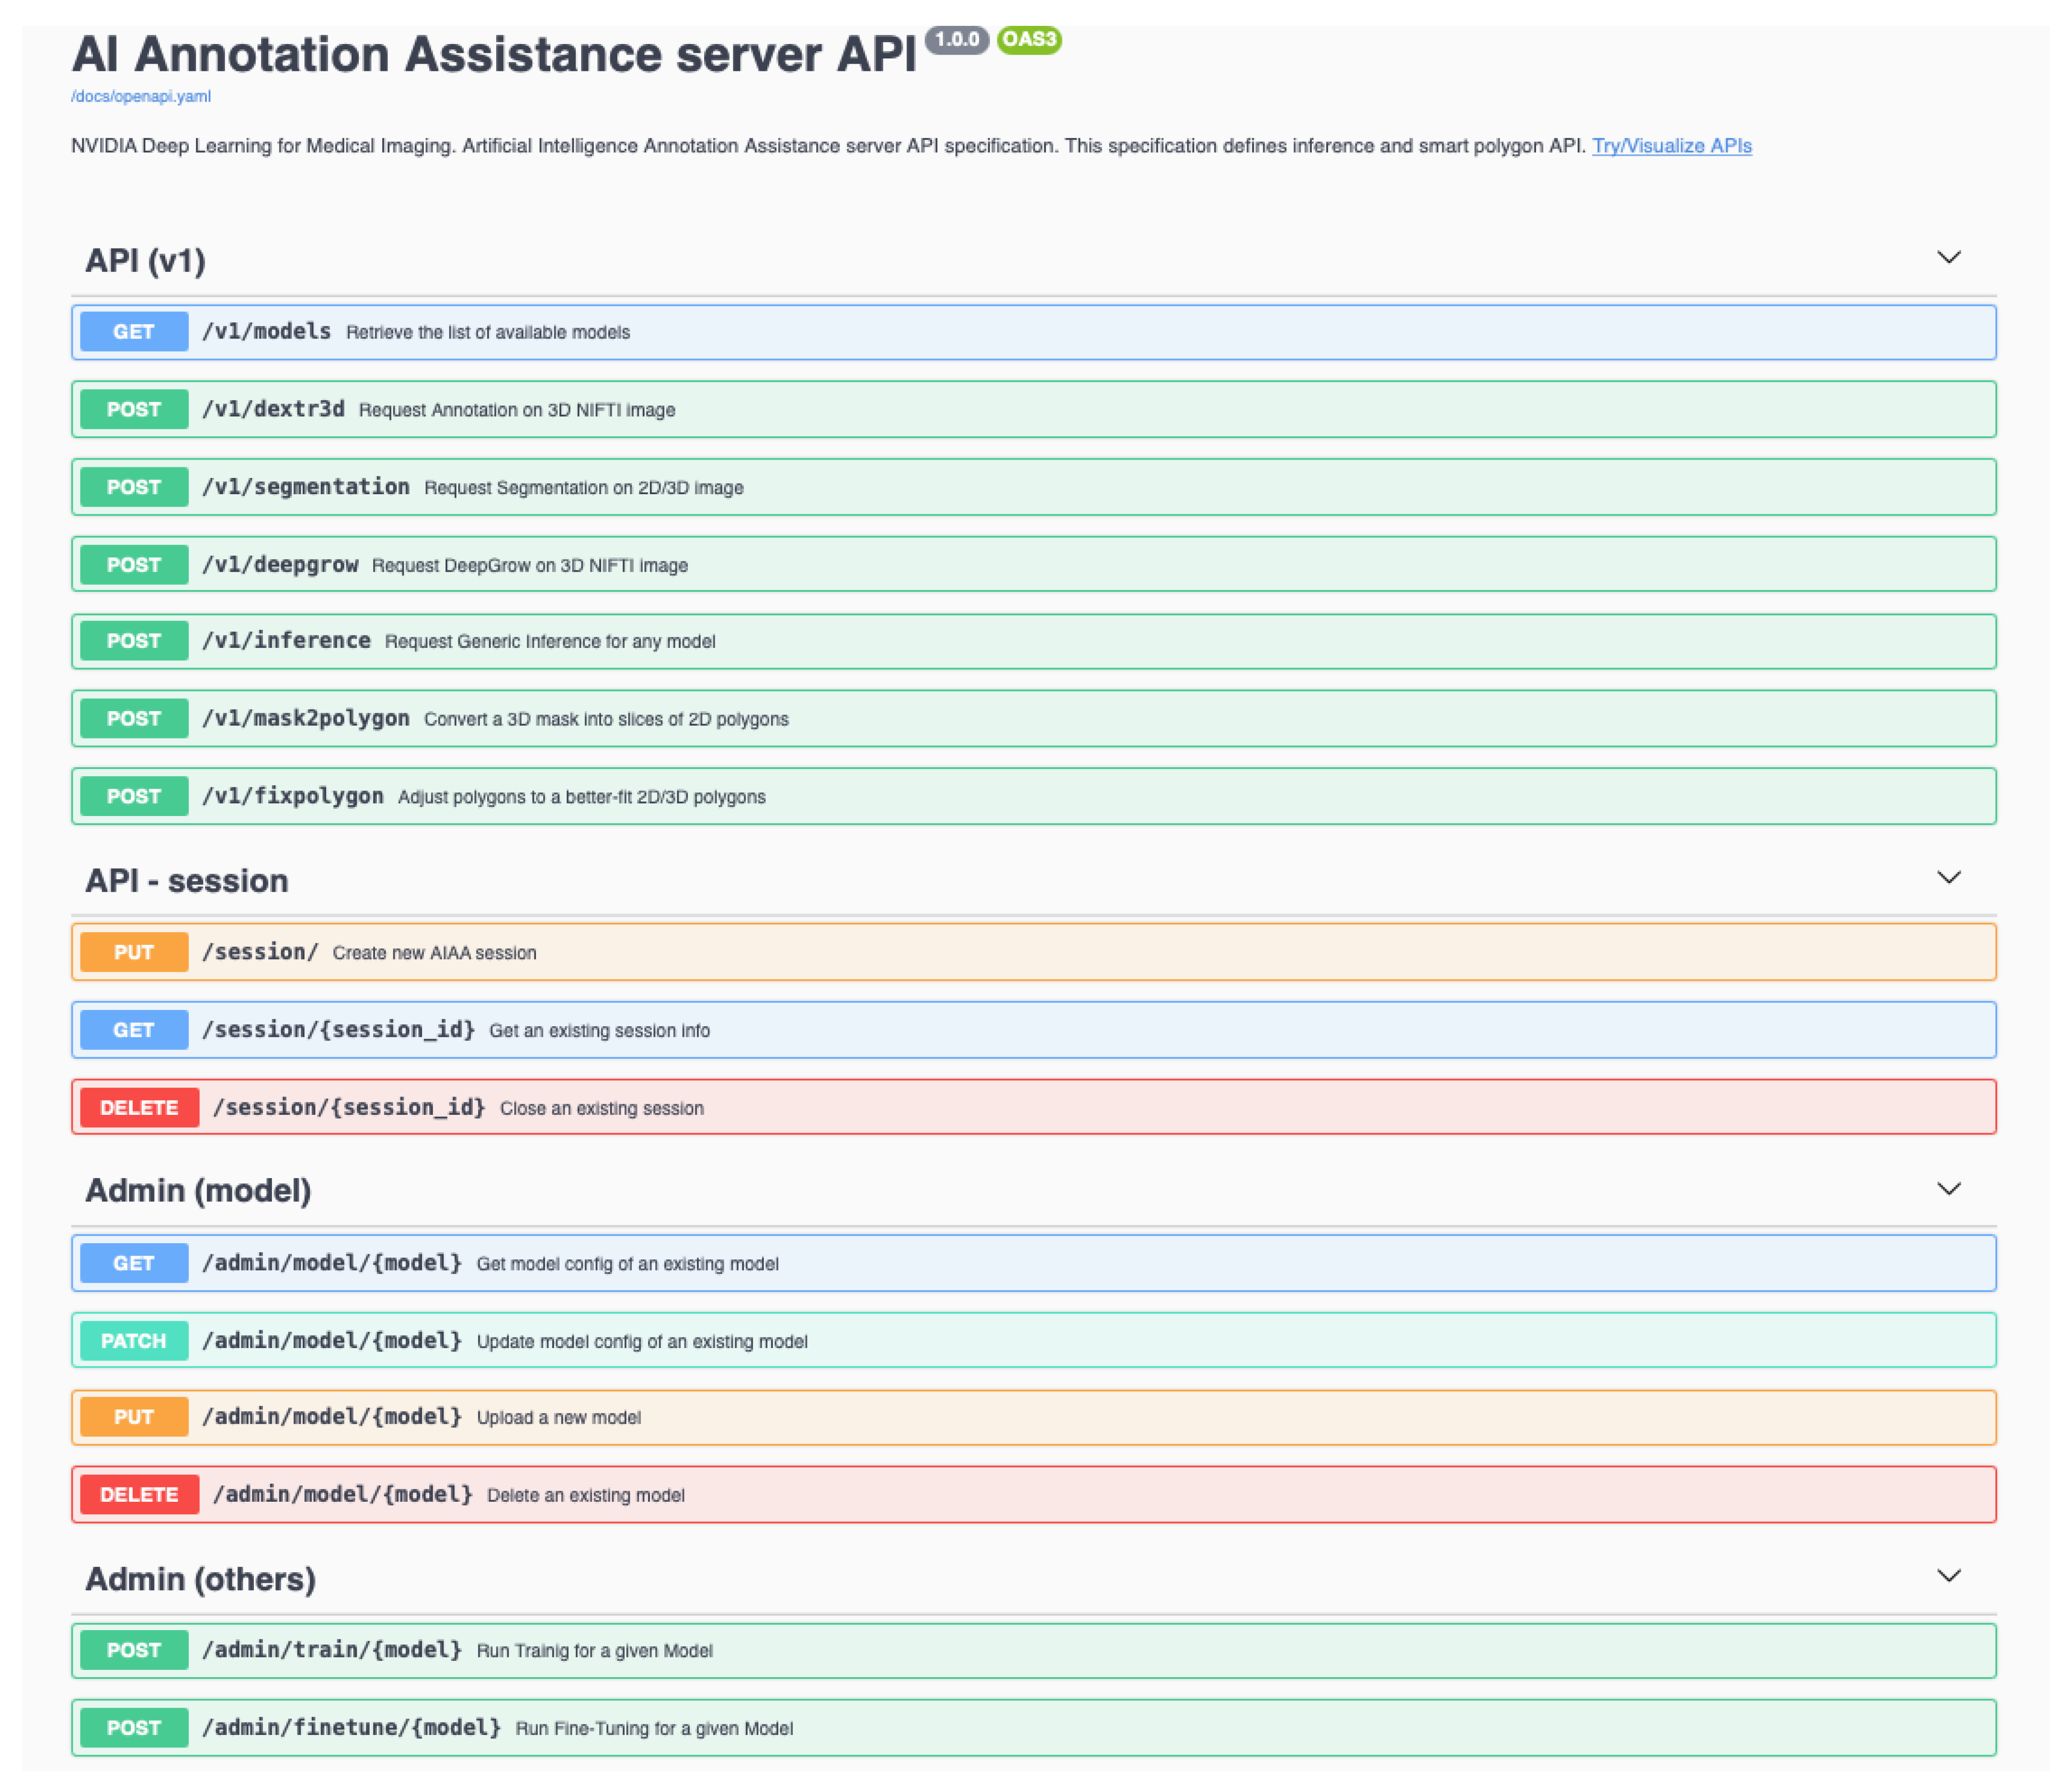Click POST badge for /v1/dextr3d
The height and width of the screenshot is (1792, 2072).
pos(134,409)
